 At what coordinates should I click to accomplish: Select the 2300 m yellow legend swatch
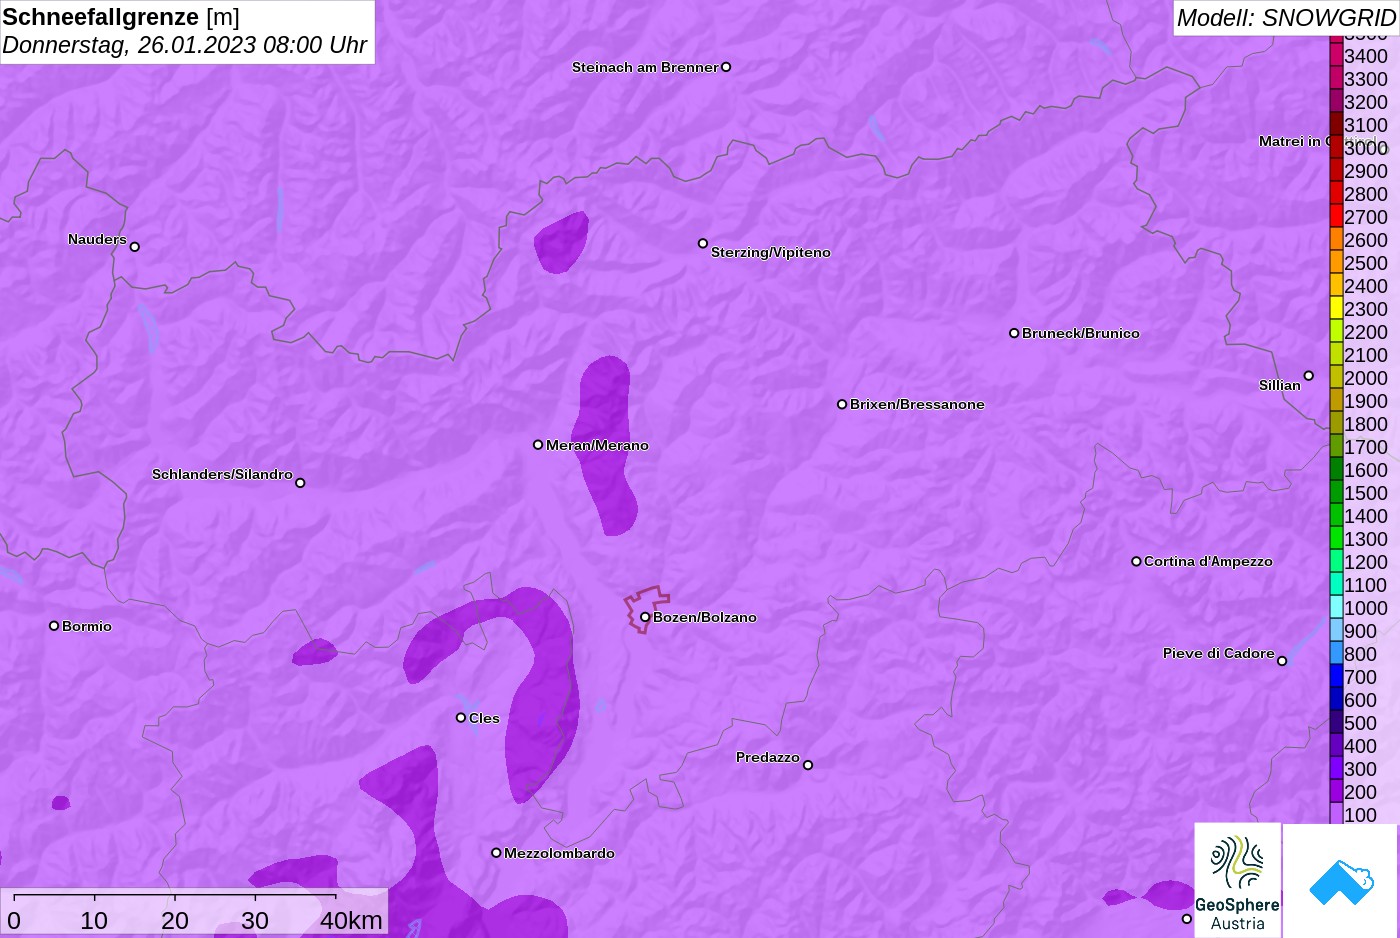coord(1336,309)
